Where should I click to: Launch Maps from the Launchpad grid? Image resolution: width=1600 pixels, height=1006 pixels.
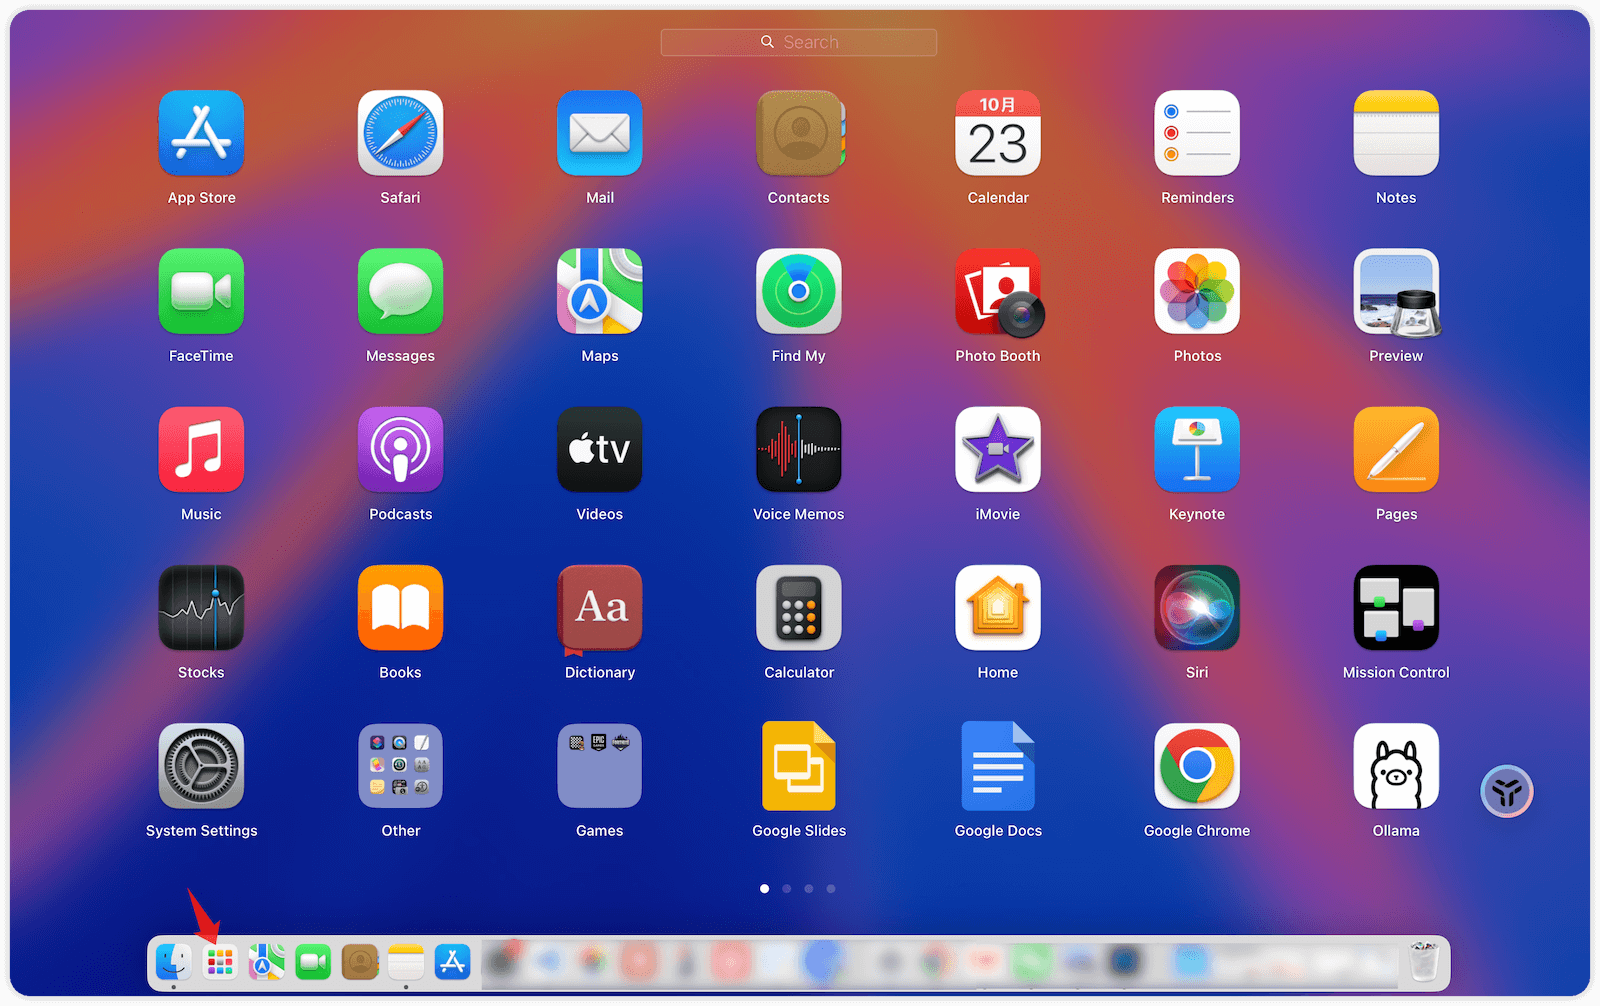pos(600,291)
